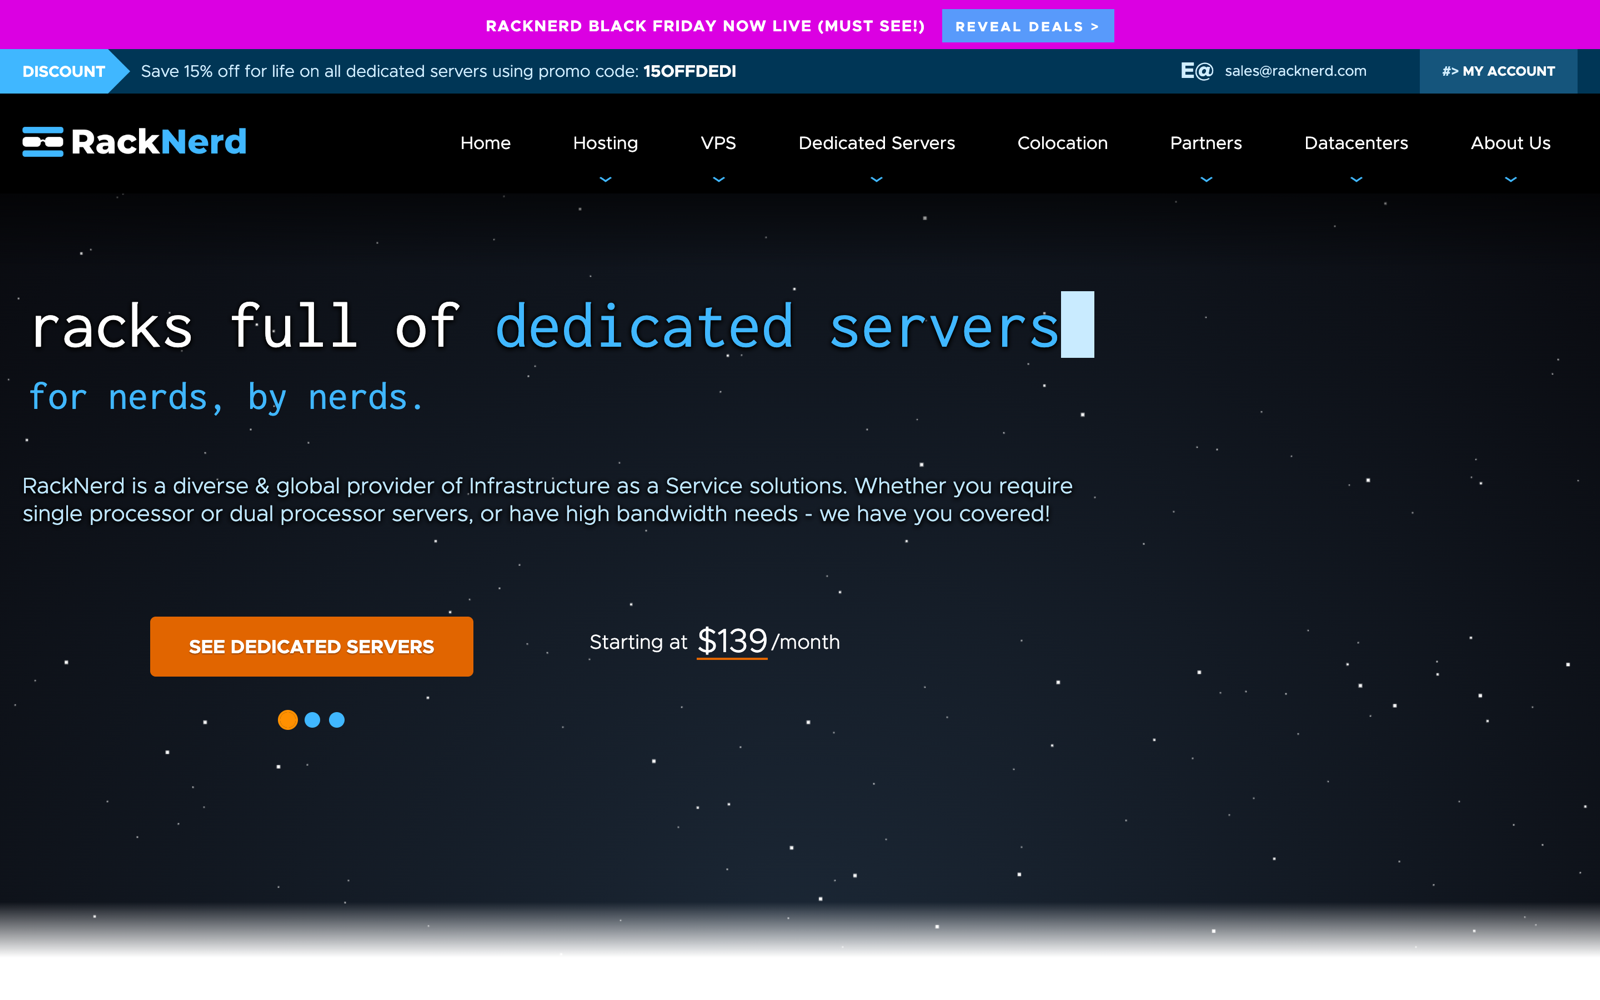Open the Colocation page from navigation
1600x1000 pixels.
[x=1062, y=143]
